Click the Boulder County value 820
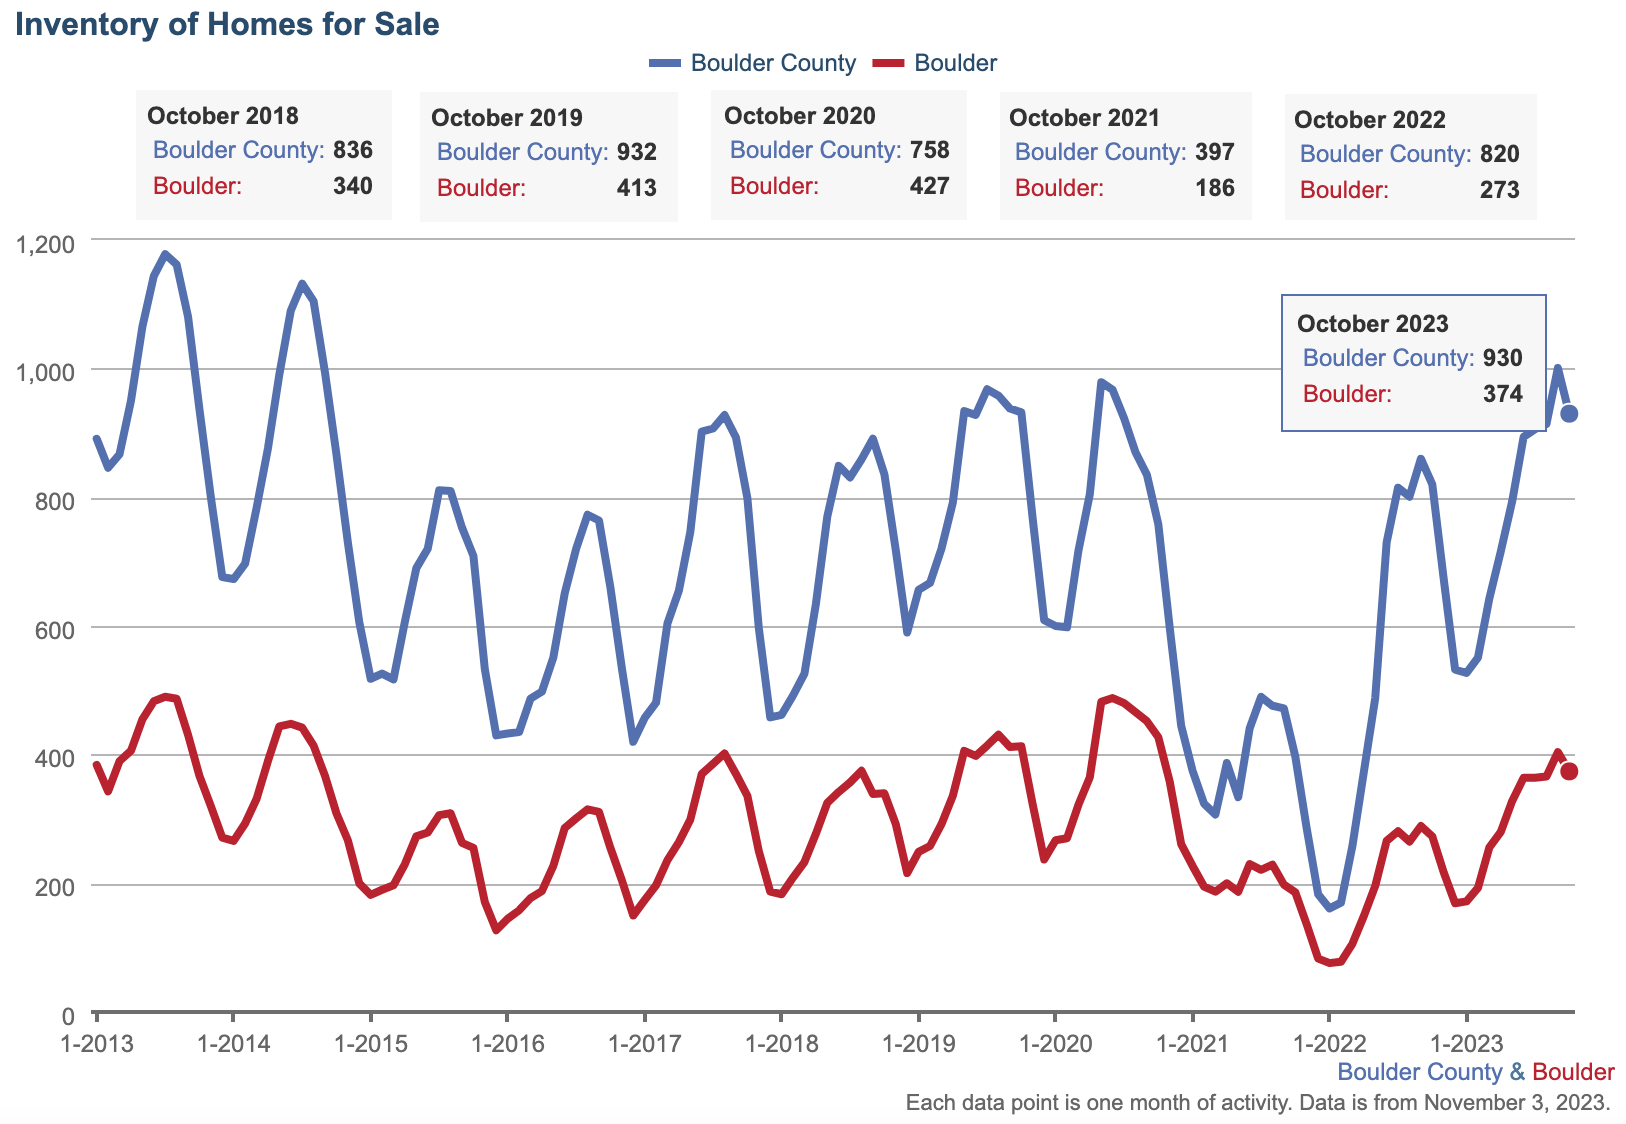Image resolution: width=1626 pixels, height=1124 pixels. [1500, 154]
